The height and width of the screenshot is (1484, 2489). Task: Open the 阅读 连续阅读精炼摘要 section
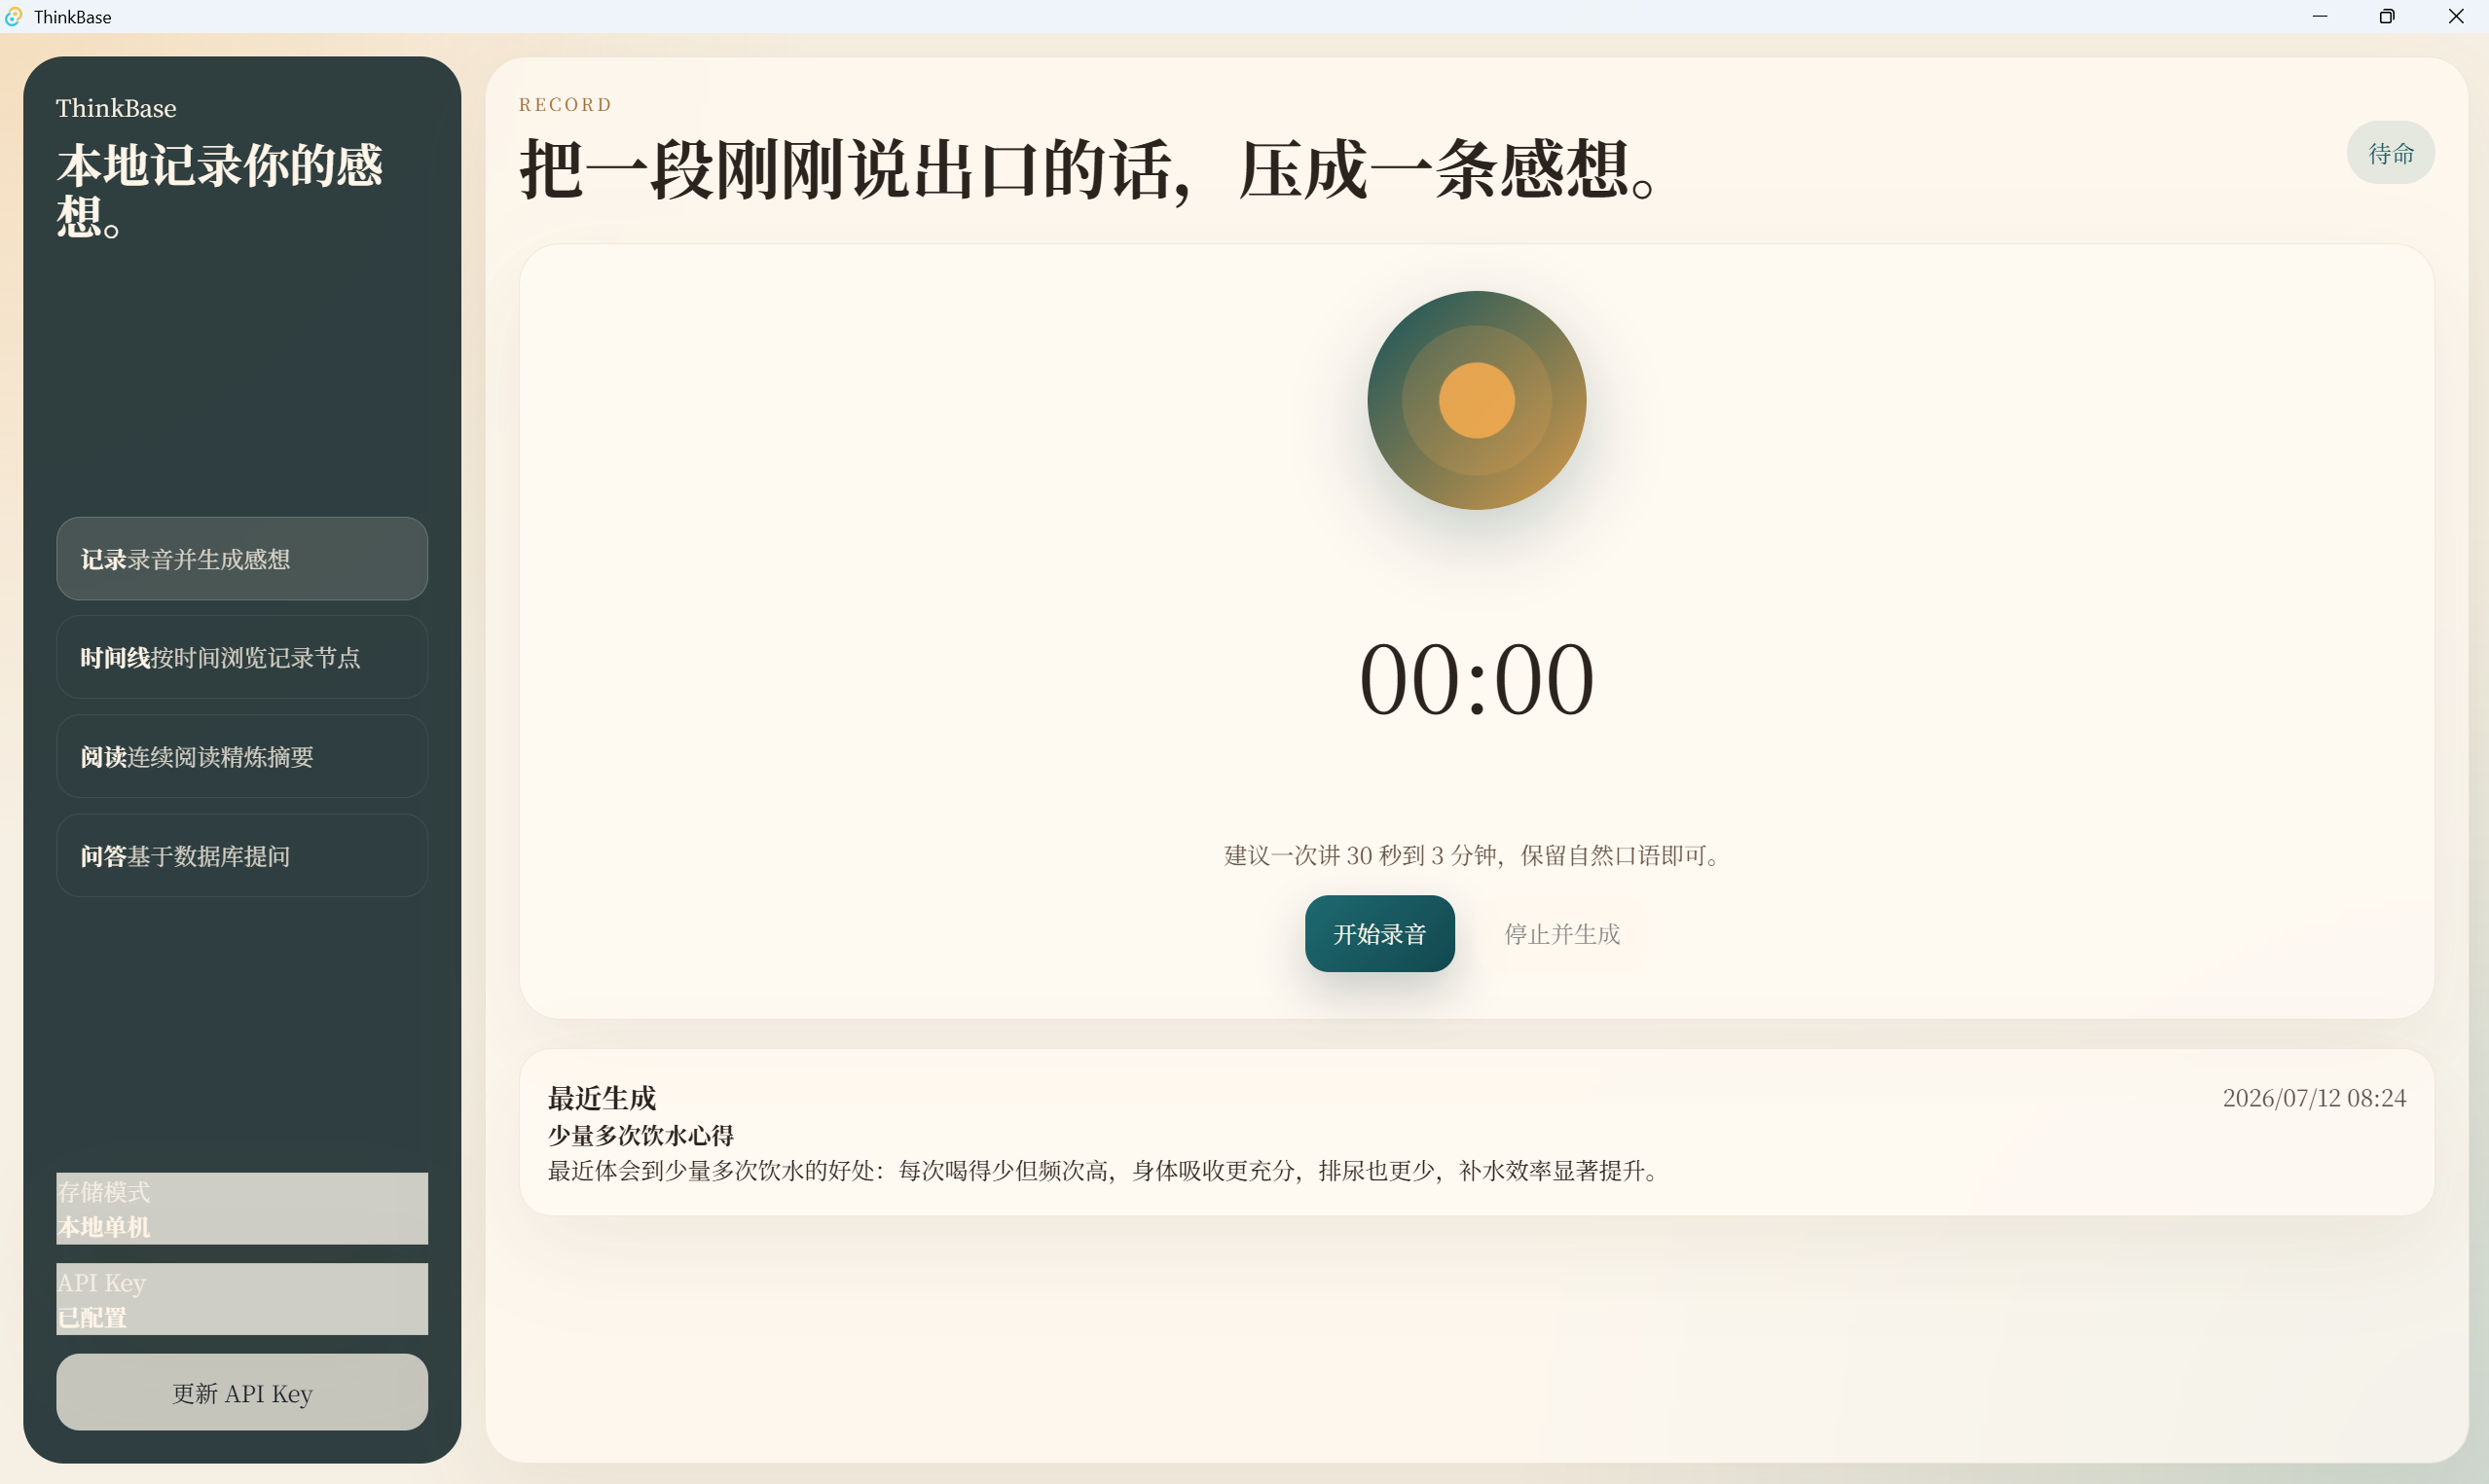242,756
